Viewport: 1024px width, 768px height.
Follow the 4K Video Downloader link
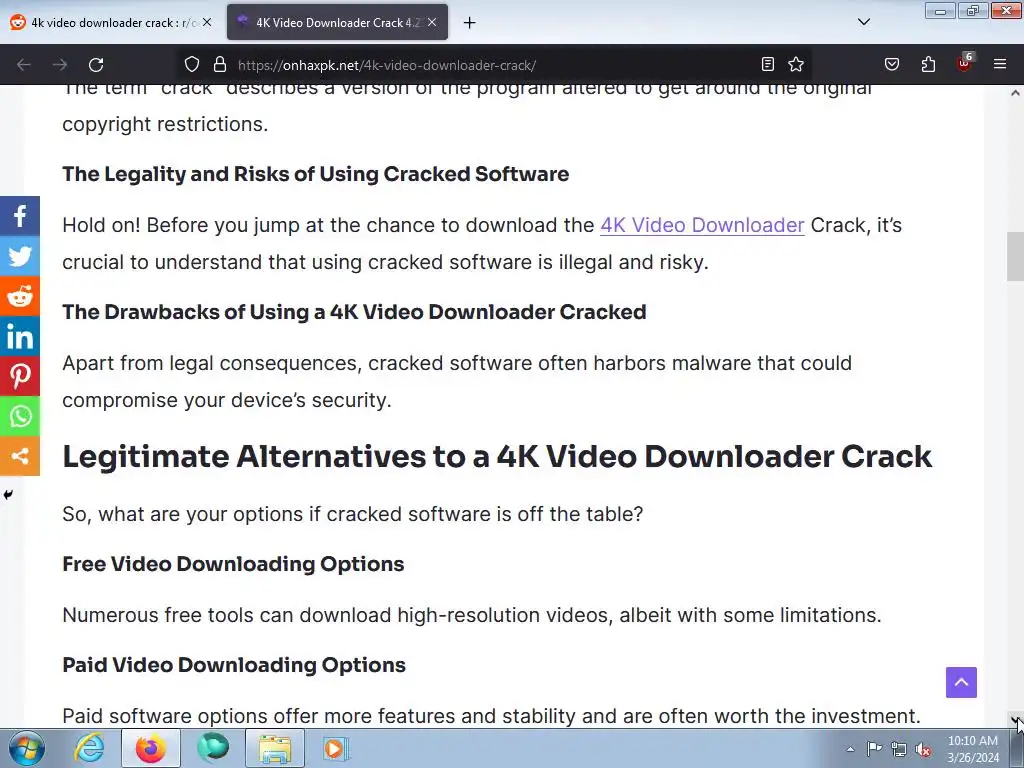[x=702, y=225]
